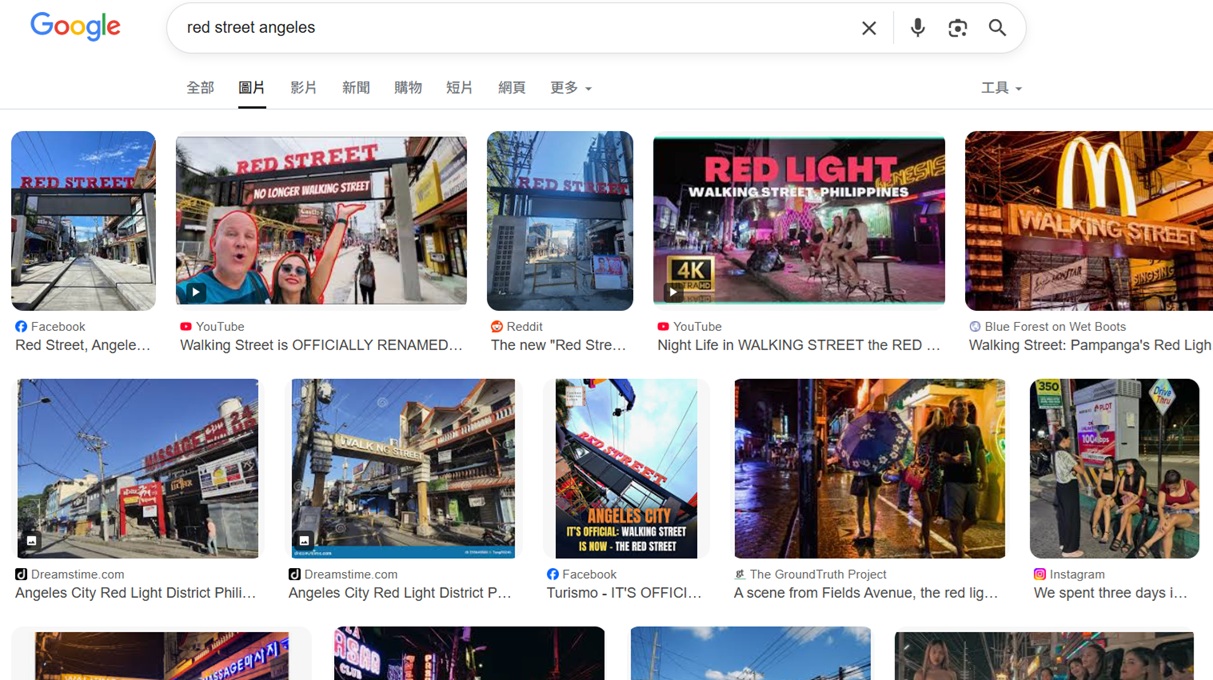Click the Blue Forest on Wet Boots icon
This screenshot has height=680, width=1213.
pos(975,327)
